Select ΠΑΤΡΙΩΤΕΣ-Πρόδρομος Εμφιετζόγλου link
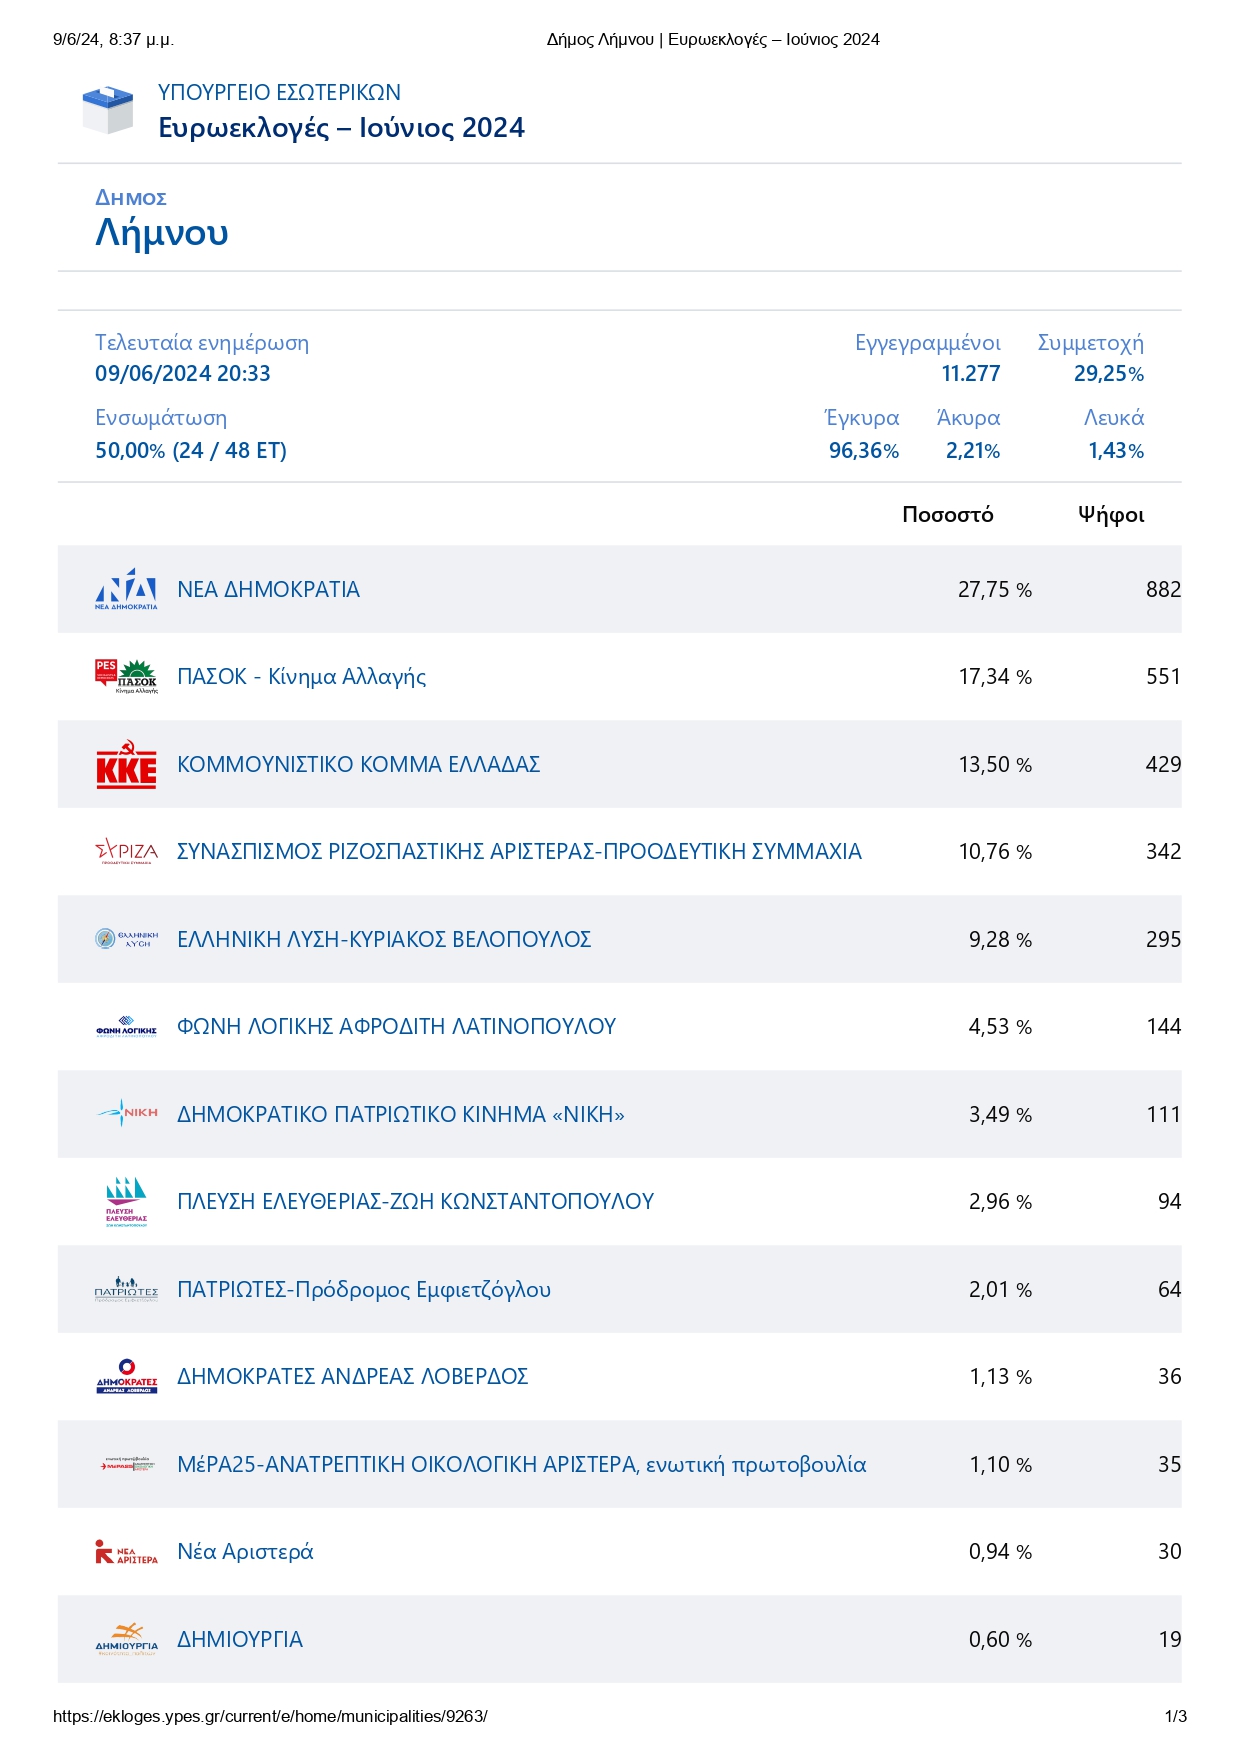 point(363,1290)
